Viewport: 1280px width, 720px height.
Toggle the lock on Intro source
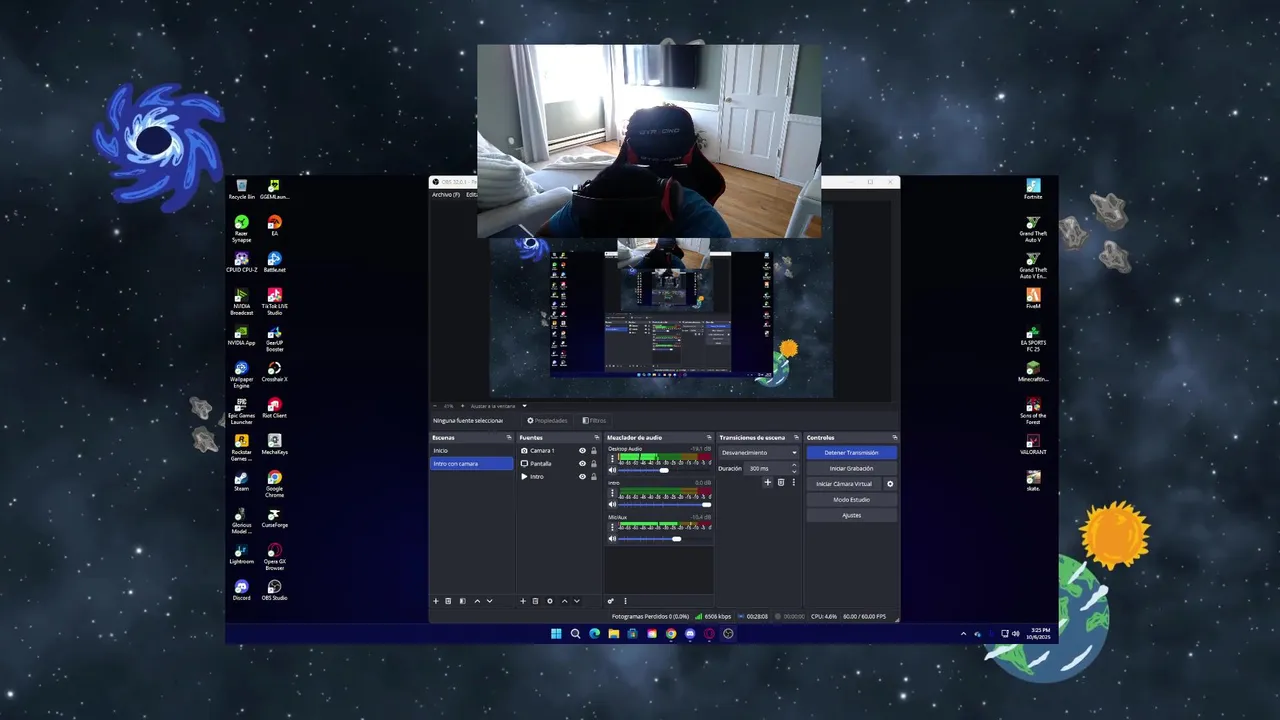tap(594, 477)
